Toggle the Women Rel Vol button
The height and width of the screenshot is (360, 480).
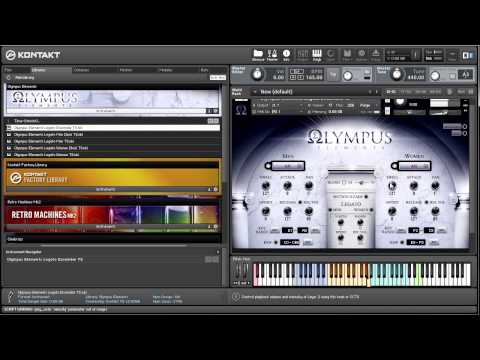point(426,202)
